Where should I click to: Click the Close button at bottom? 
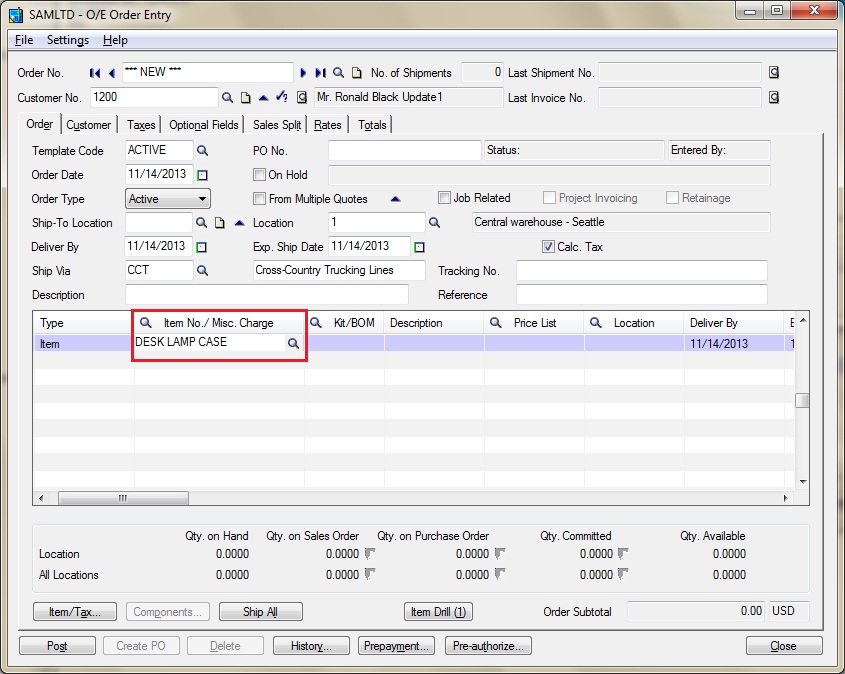pyautogui.click(x=784, y=645)
